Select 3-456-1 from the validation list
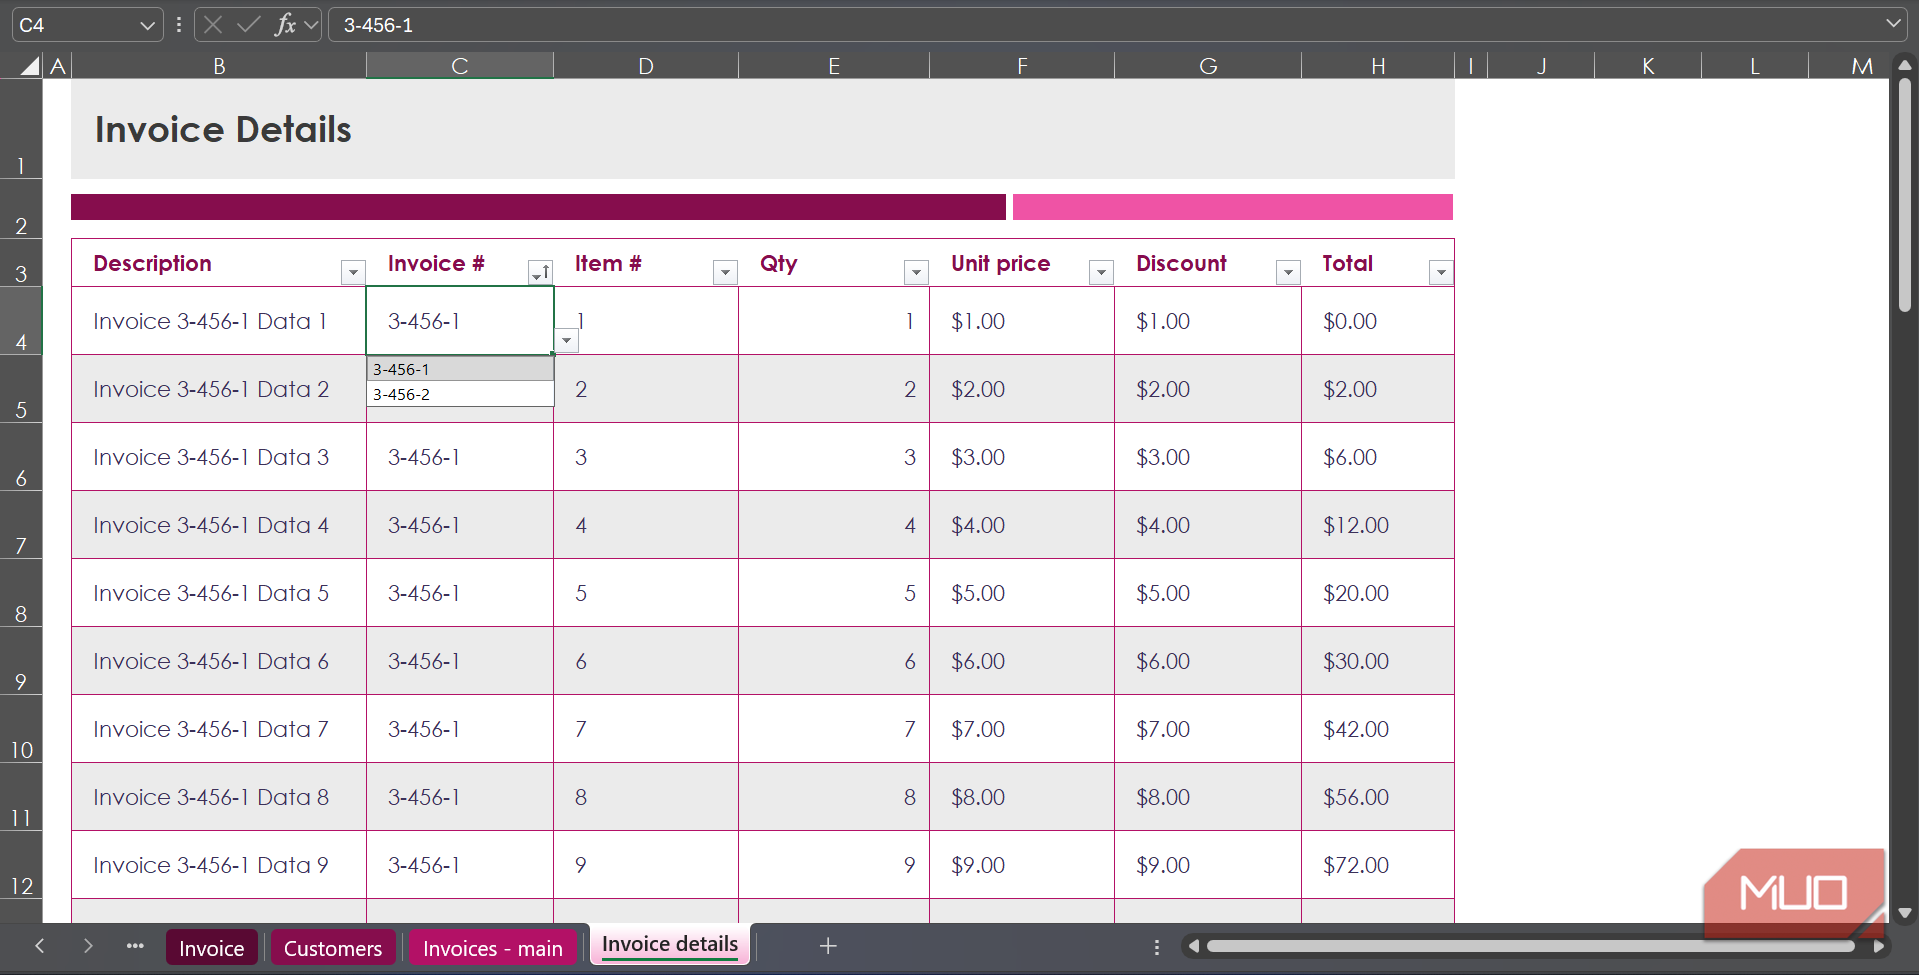The width and height of the screenshot is (1919, 975). tap(460, 369)
